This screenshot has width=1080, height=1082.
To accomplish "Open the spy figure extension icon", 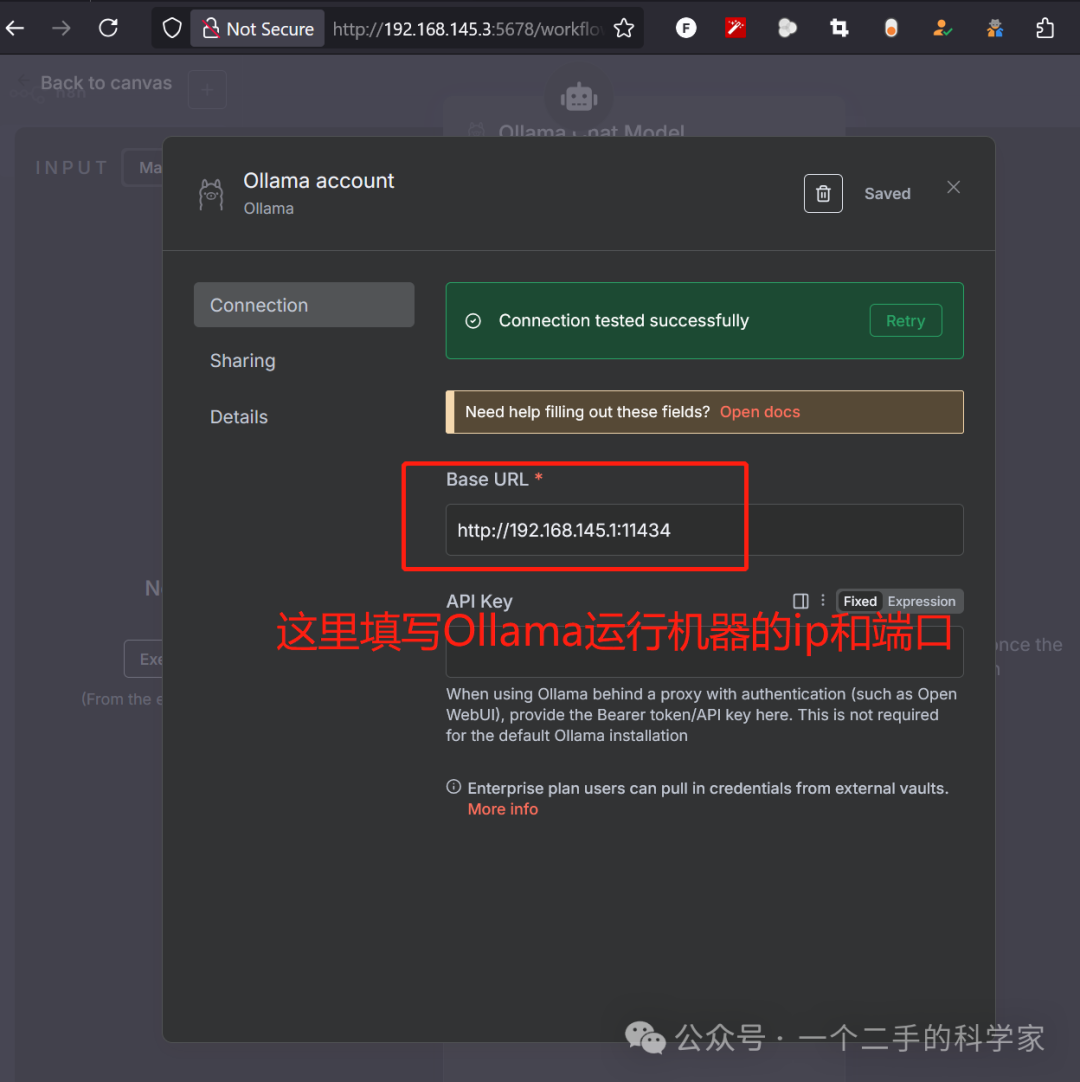I will click(994, 28).
